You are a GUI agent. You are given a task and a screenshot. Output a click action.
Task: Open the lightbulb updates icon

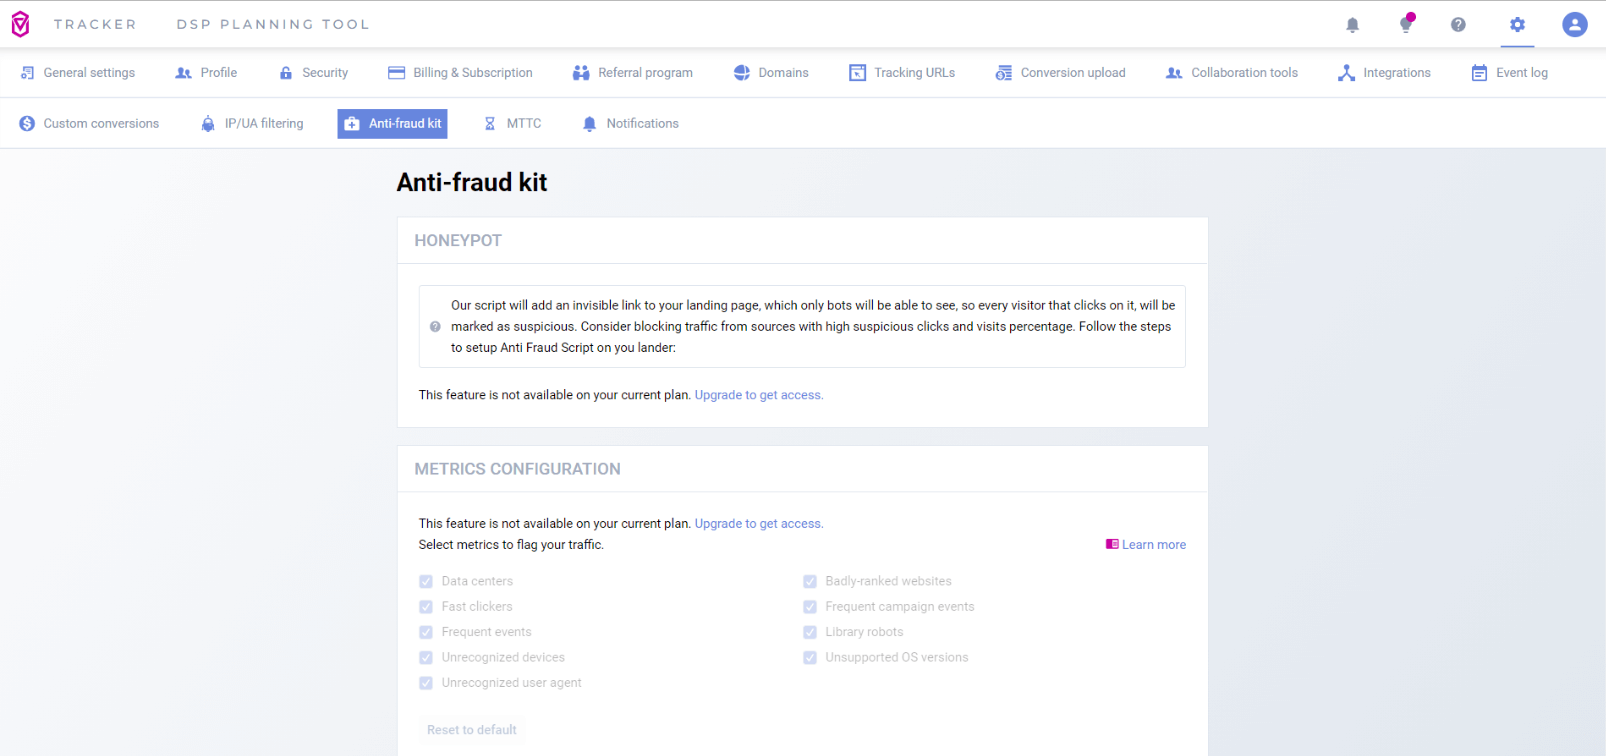click(x=1406, y=24)
